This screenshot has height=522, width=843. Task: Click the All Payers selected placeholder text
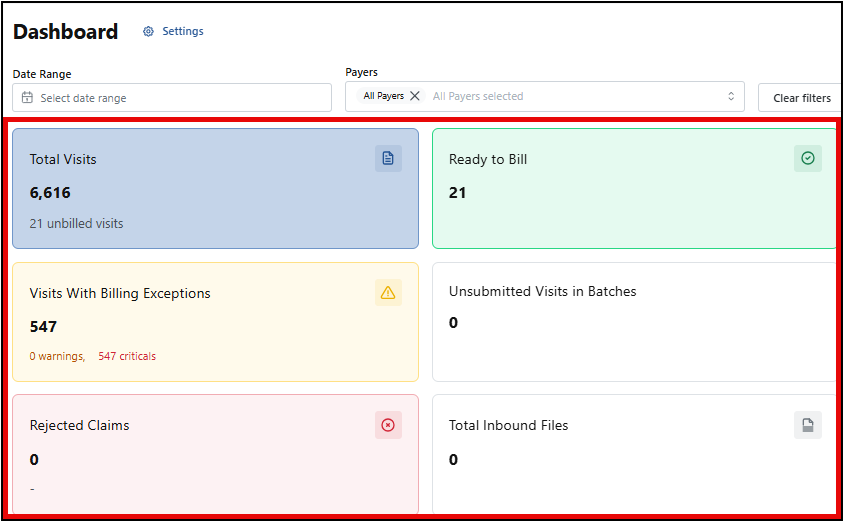pyautogui.click(x=478, y=97)
